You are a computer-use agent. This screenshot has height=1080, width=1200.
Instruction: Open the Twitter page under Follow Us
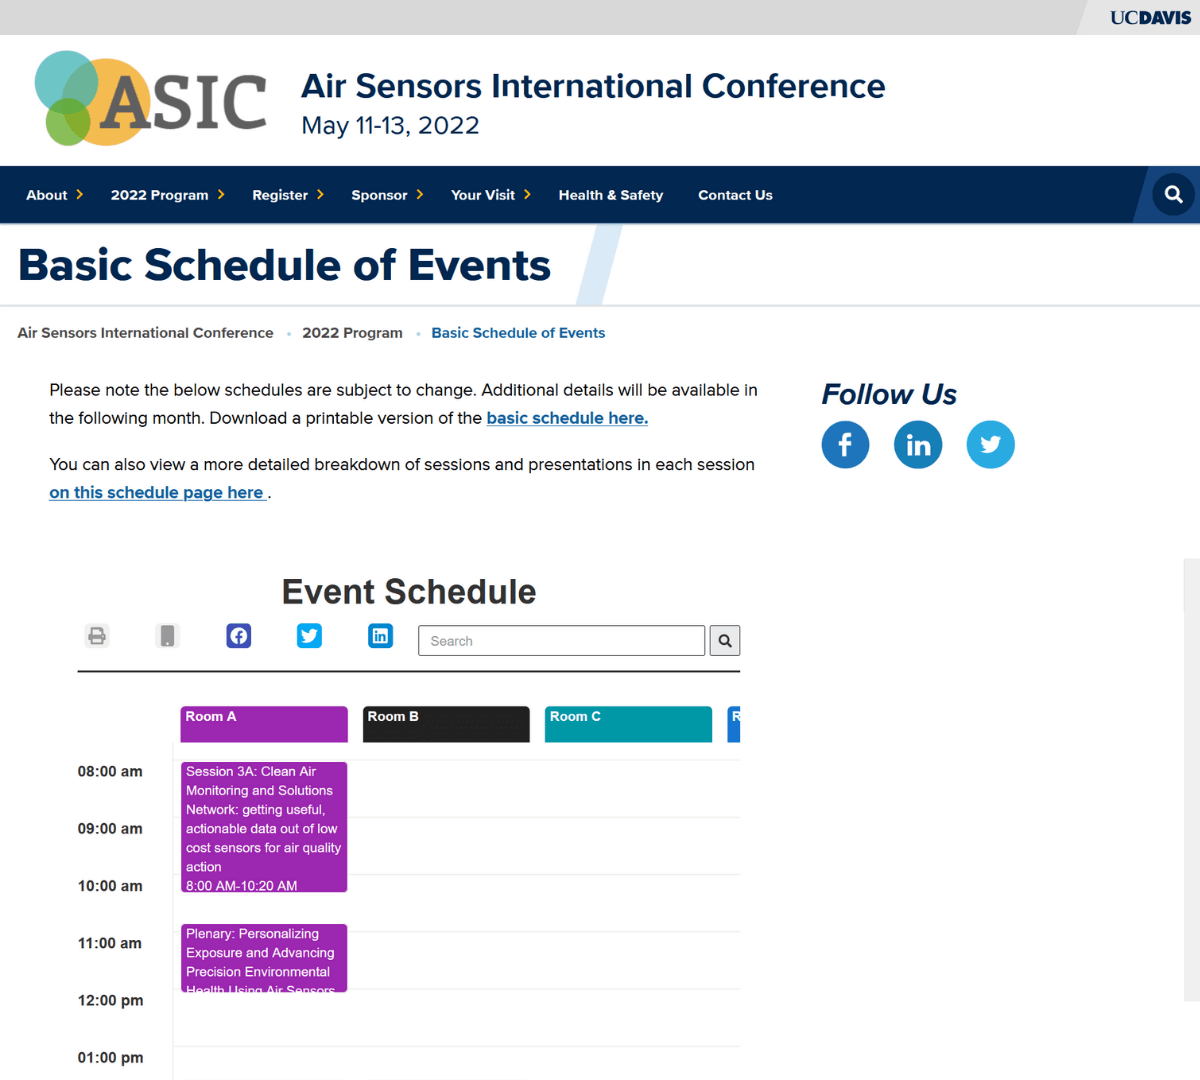pos(990,445)
